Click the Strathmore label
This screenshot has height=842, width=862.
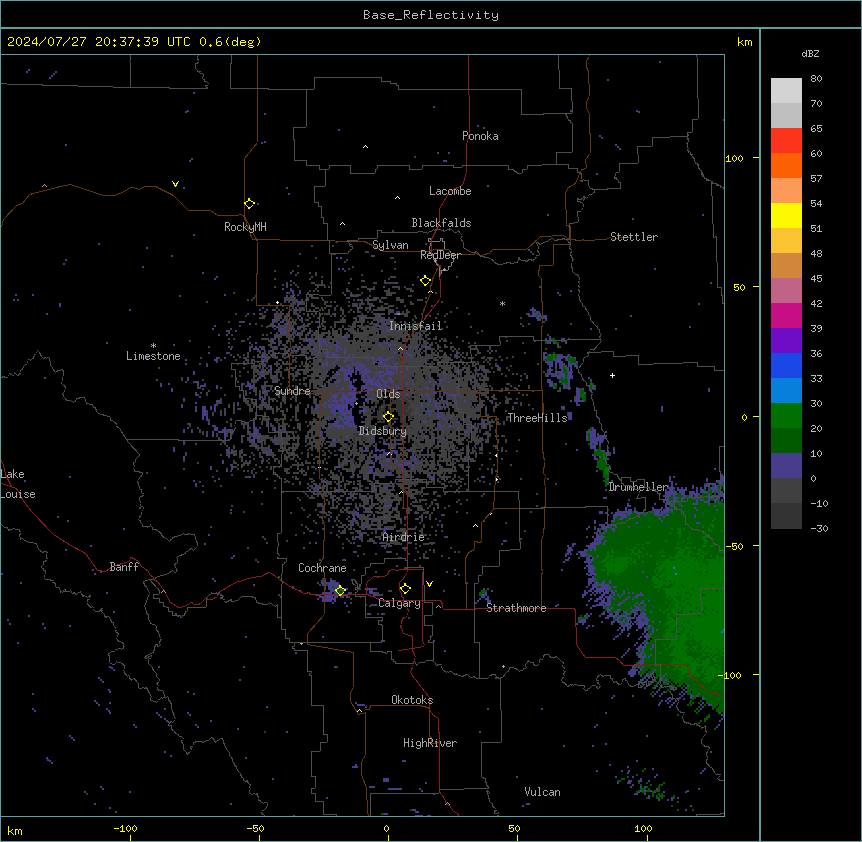(516, 608)
